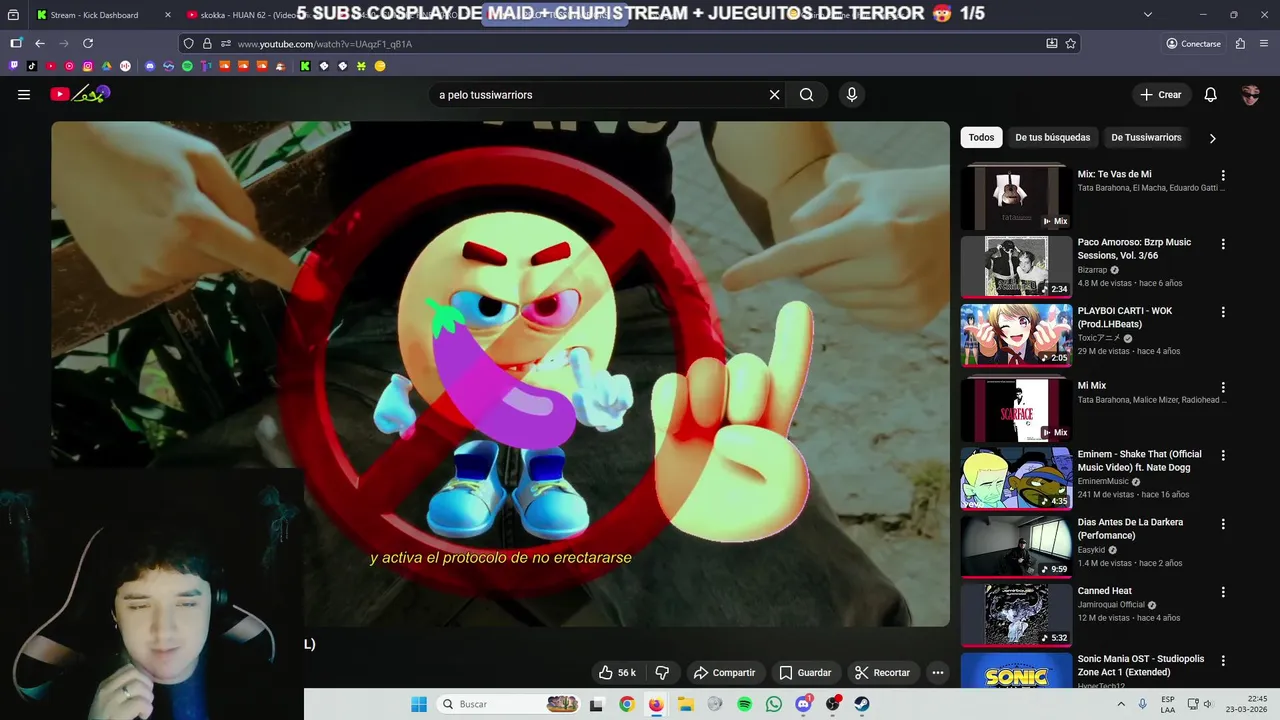Open the Crear upload menu
1280x720 pixels.
tap(1160, 95)
